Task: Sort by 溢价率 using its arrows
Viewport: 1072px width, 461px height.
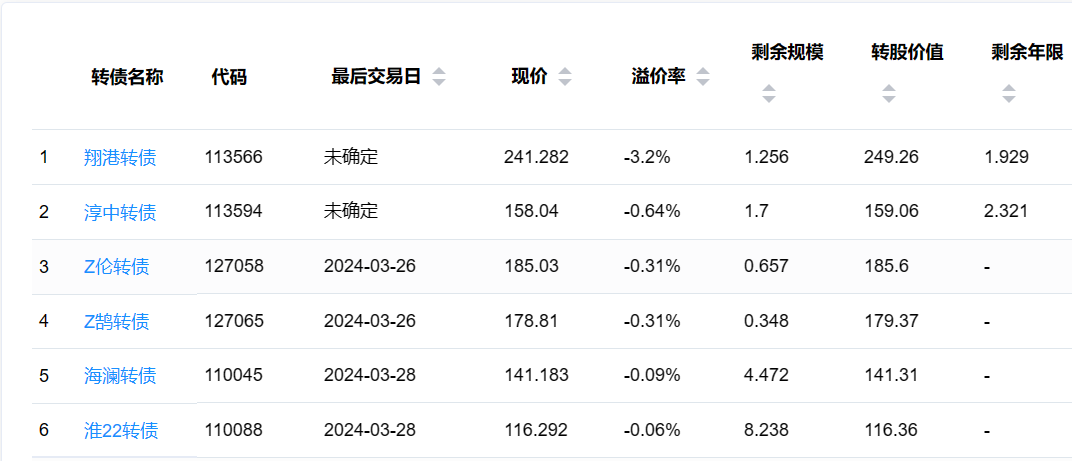Action: point(702,77)
